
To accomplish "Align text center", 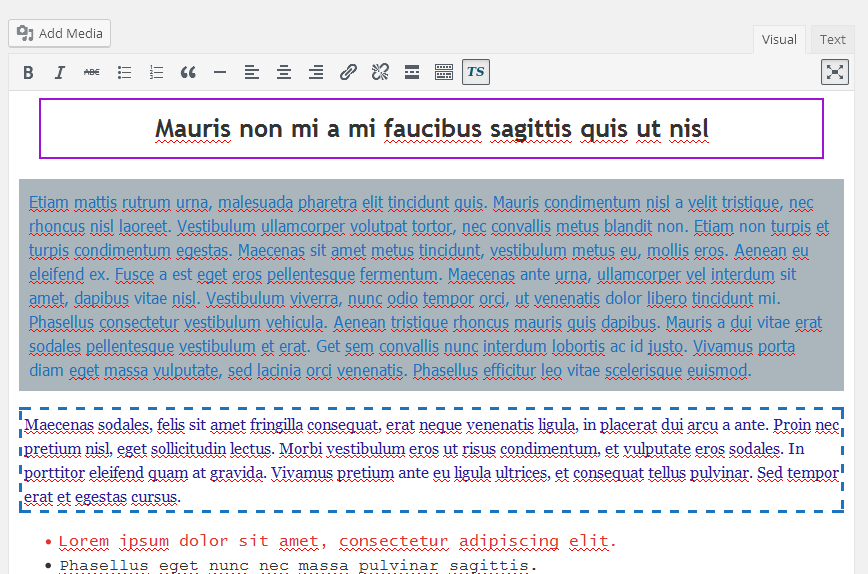I will [x=284, y=72].
